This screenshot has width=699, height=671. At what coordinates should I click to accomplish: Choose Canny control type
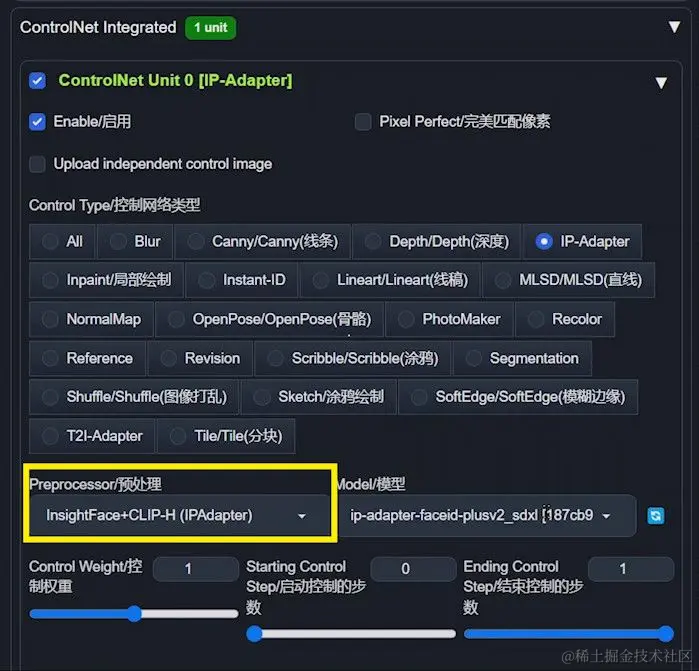[x=263, y=242]
